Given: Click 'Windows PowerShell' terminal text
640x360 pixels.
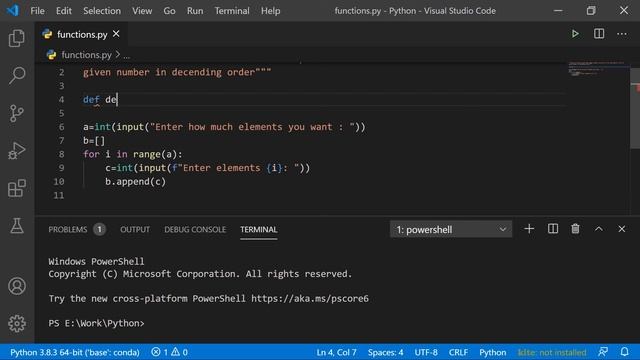Looking at the screenshot, I should point(96,261).
